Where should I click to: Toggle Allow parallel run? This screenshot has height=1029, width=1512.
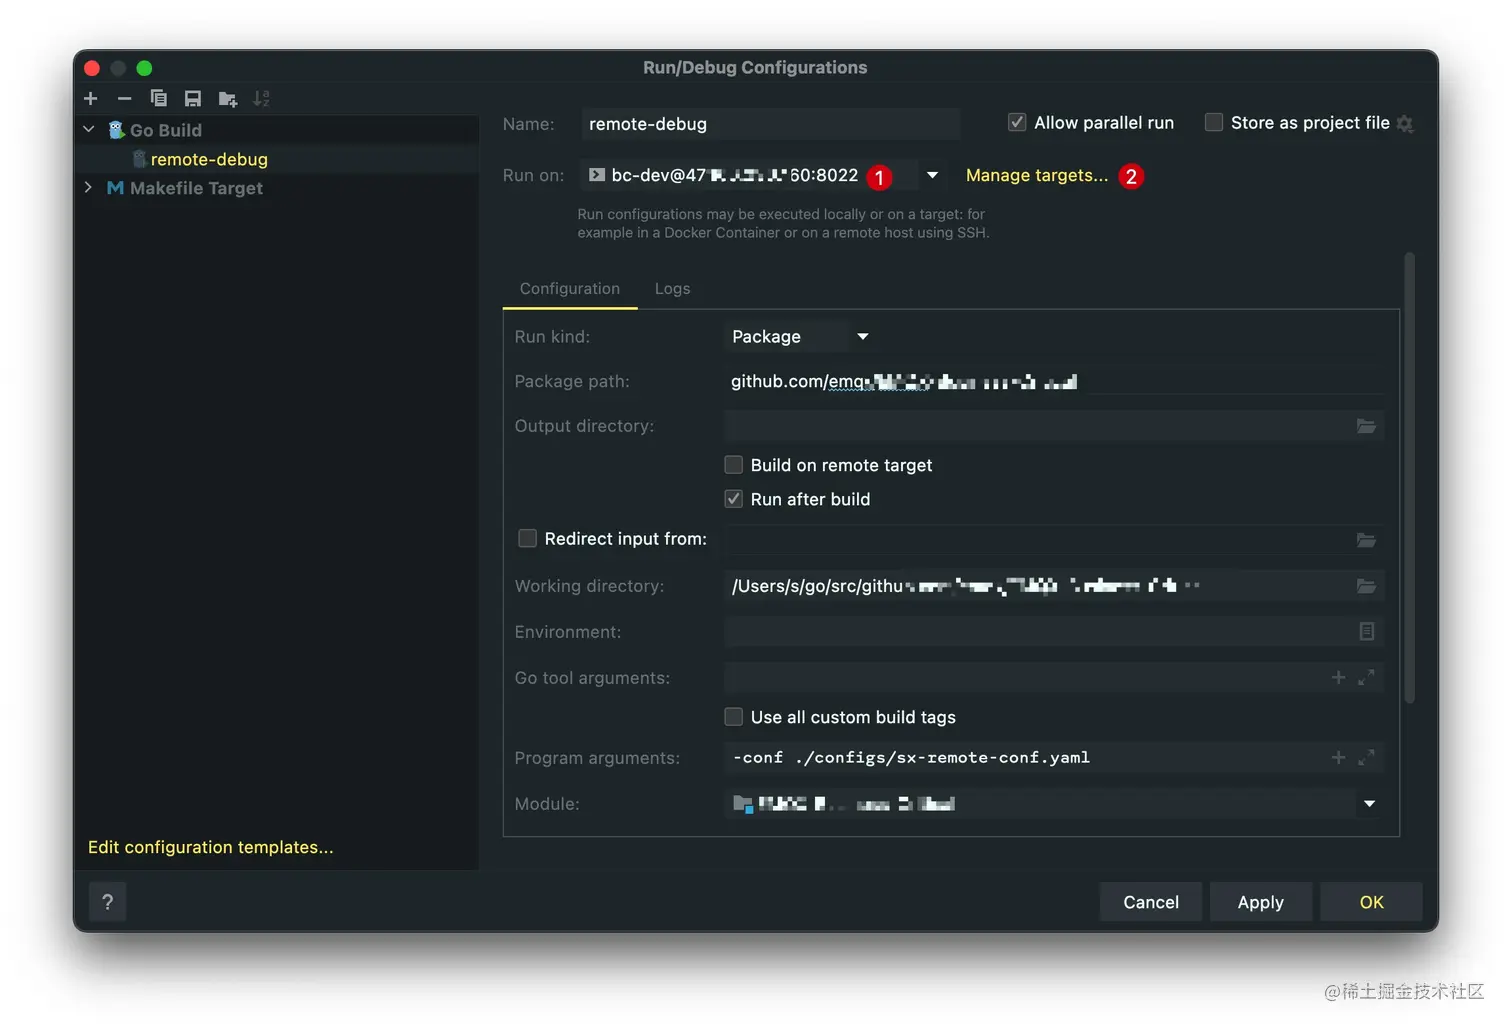(x=1017, y=122)
